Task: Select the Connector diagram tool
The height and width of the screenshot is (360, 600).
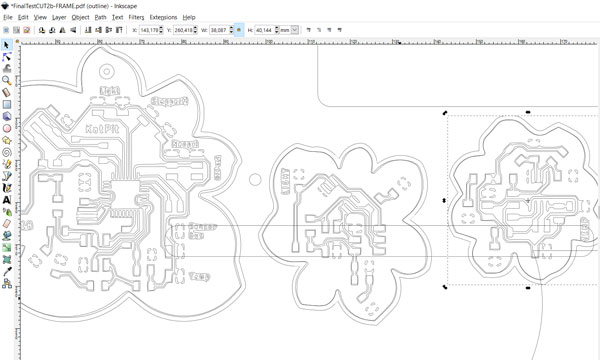Action: tap(7, 283)
